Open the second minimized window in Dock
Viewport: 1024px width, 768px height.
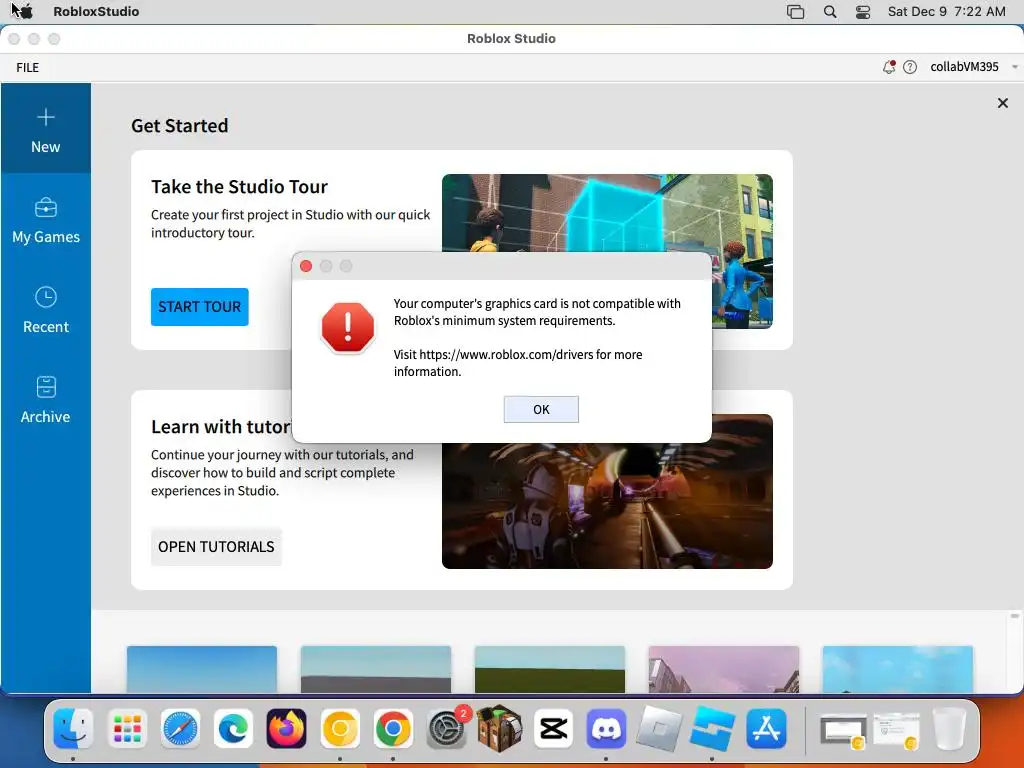(x=896, y=730)
